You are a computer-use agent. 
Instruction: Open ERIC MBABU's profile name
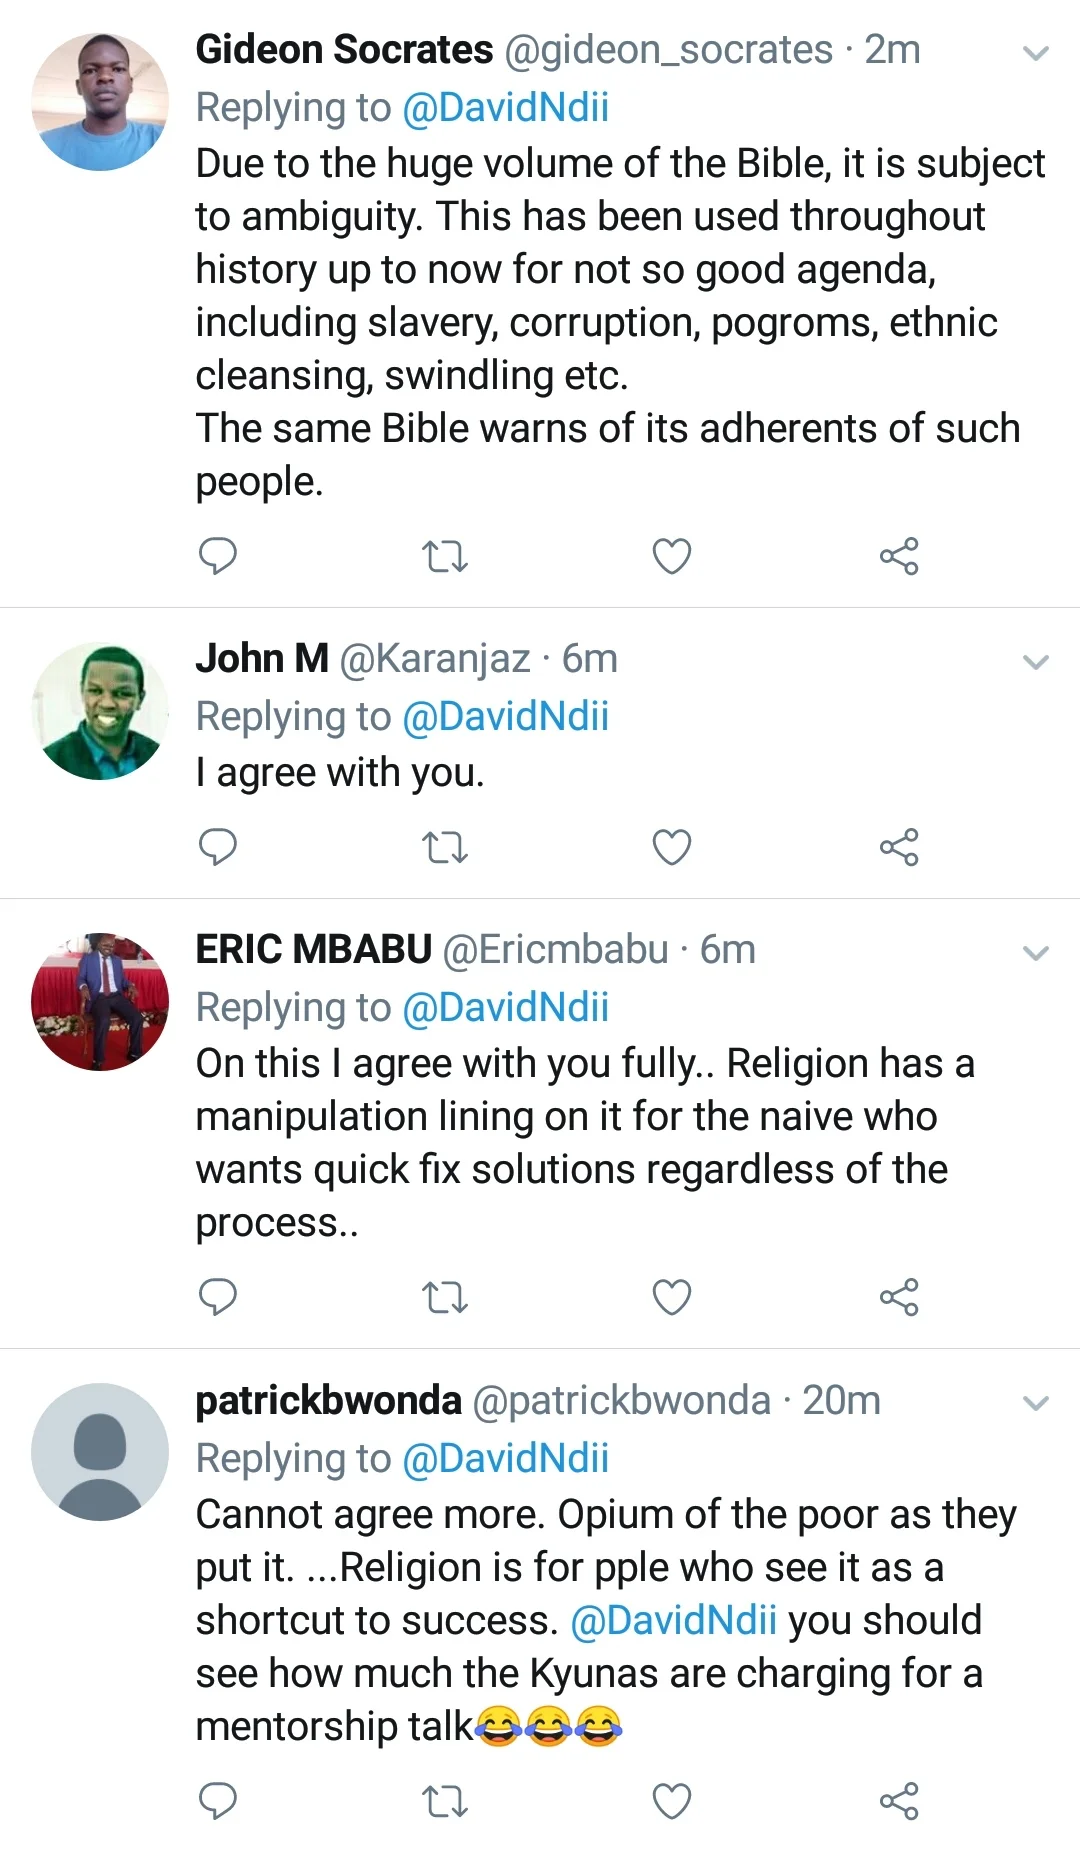click(314, 949)
